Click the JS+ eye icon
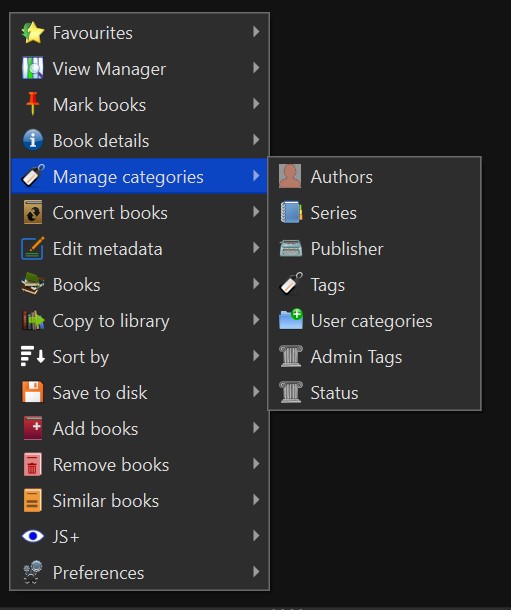511x610 pixels. [x=33, y=536]
